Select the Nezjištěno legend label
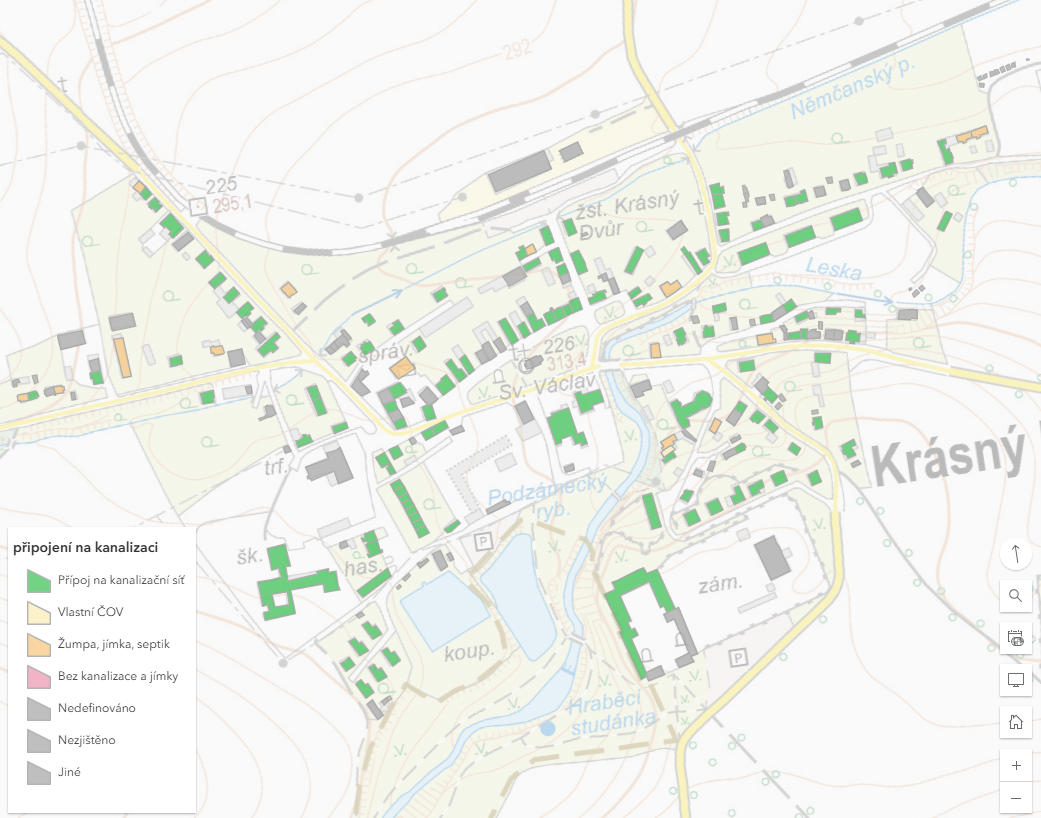The width and height of the screenshot is (1041, 818). click(x=89, y=740)
